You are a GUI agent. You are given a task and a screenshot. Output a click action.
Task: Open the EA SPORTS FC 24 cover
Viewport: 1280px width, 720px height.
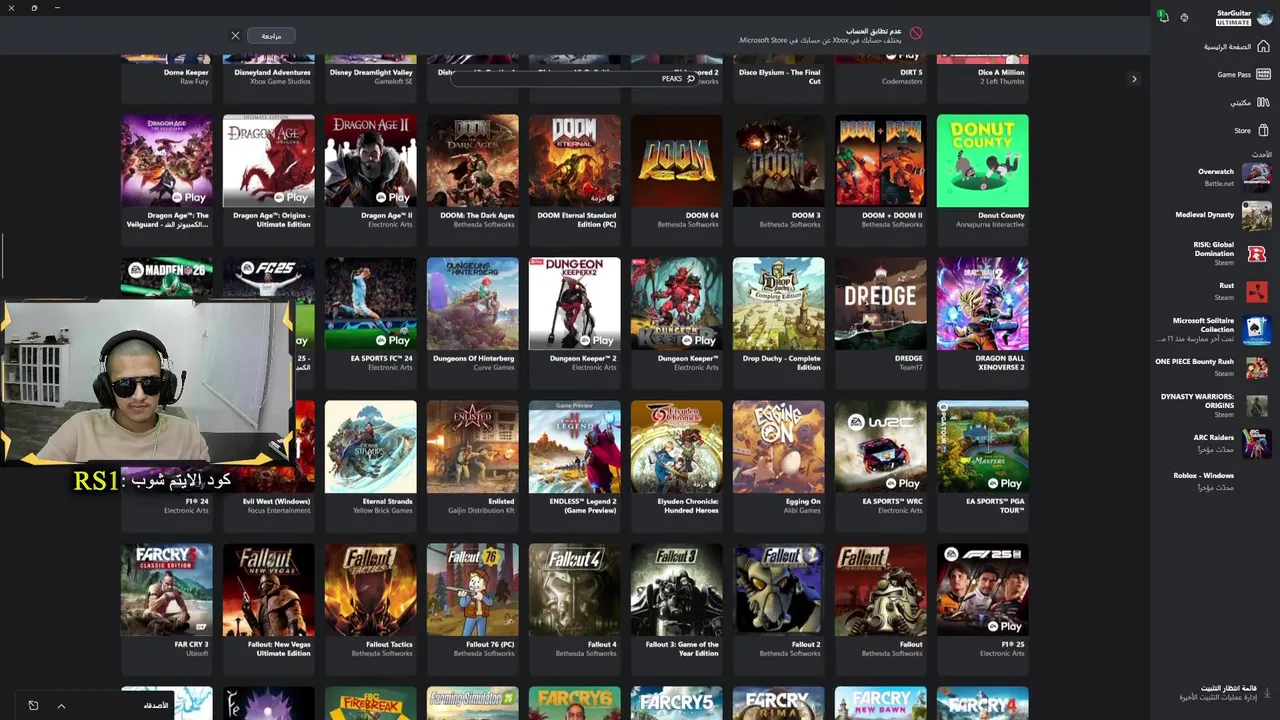(371, 304)
